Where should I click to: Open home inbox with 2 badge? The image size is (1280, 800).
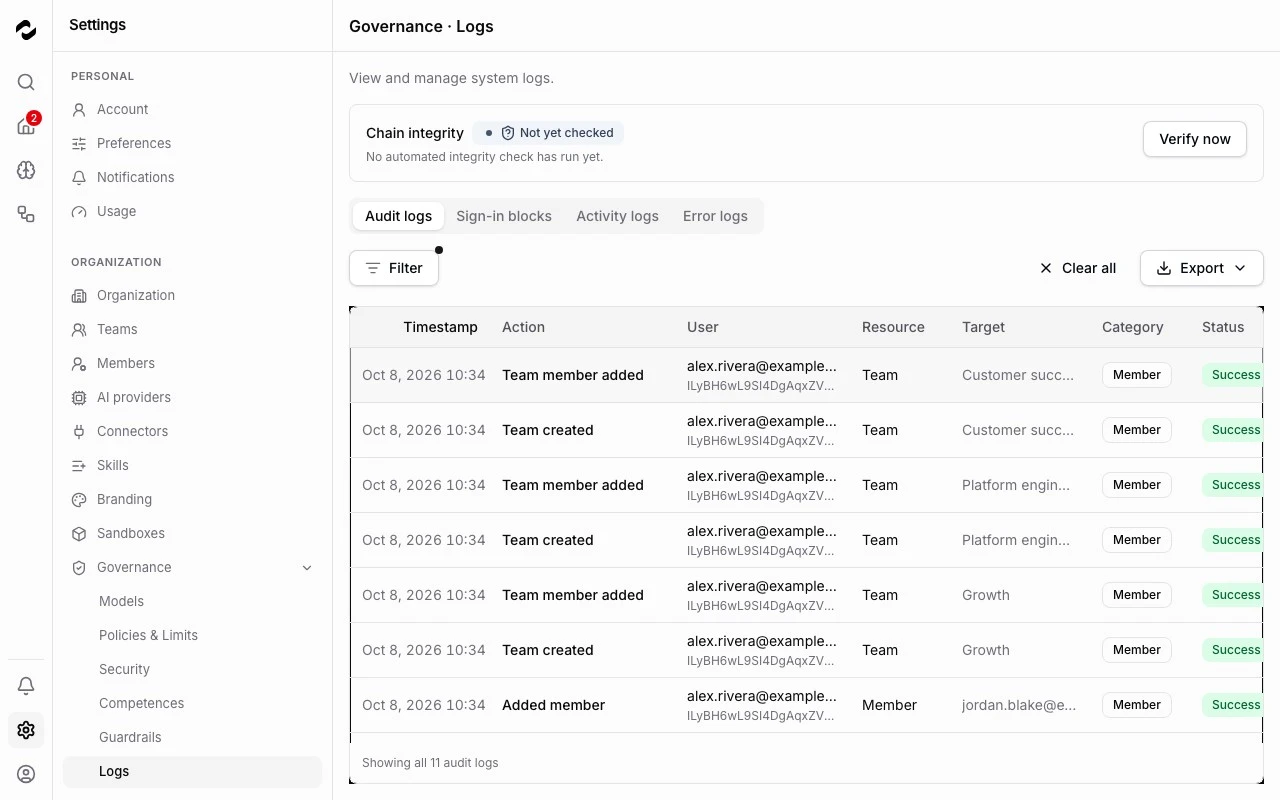tap(26, 126)
